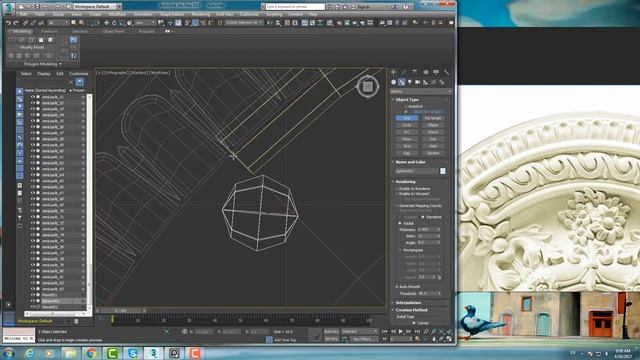
Task: Switch to the Object Paint ribbon tab
Action: (x=113, y=31)
